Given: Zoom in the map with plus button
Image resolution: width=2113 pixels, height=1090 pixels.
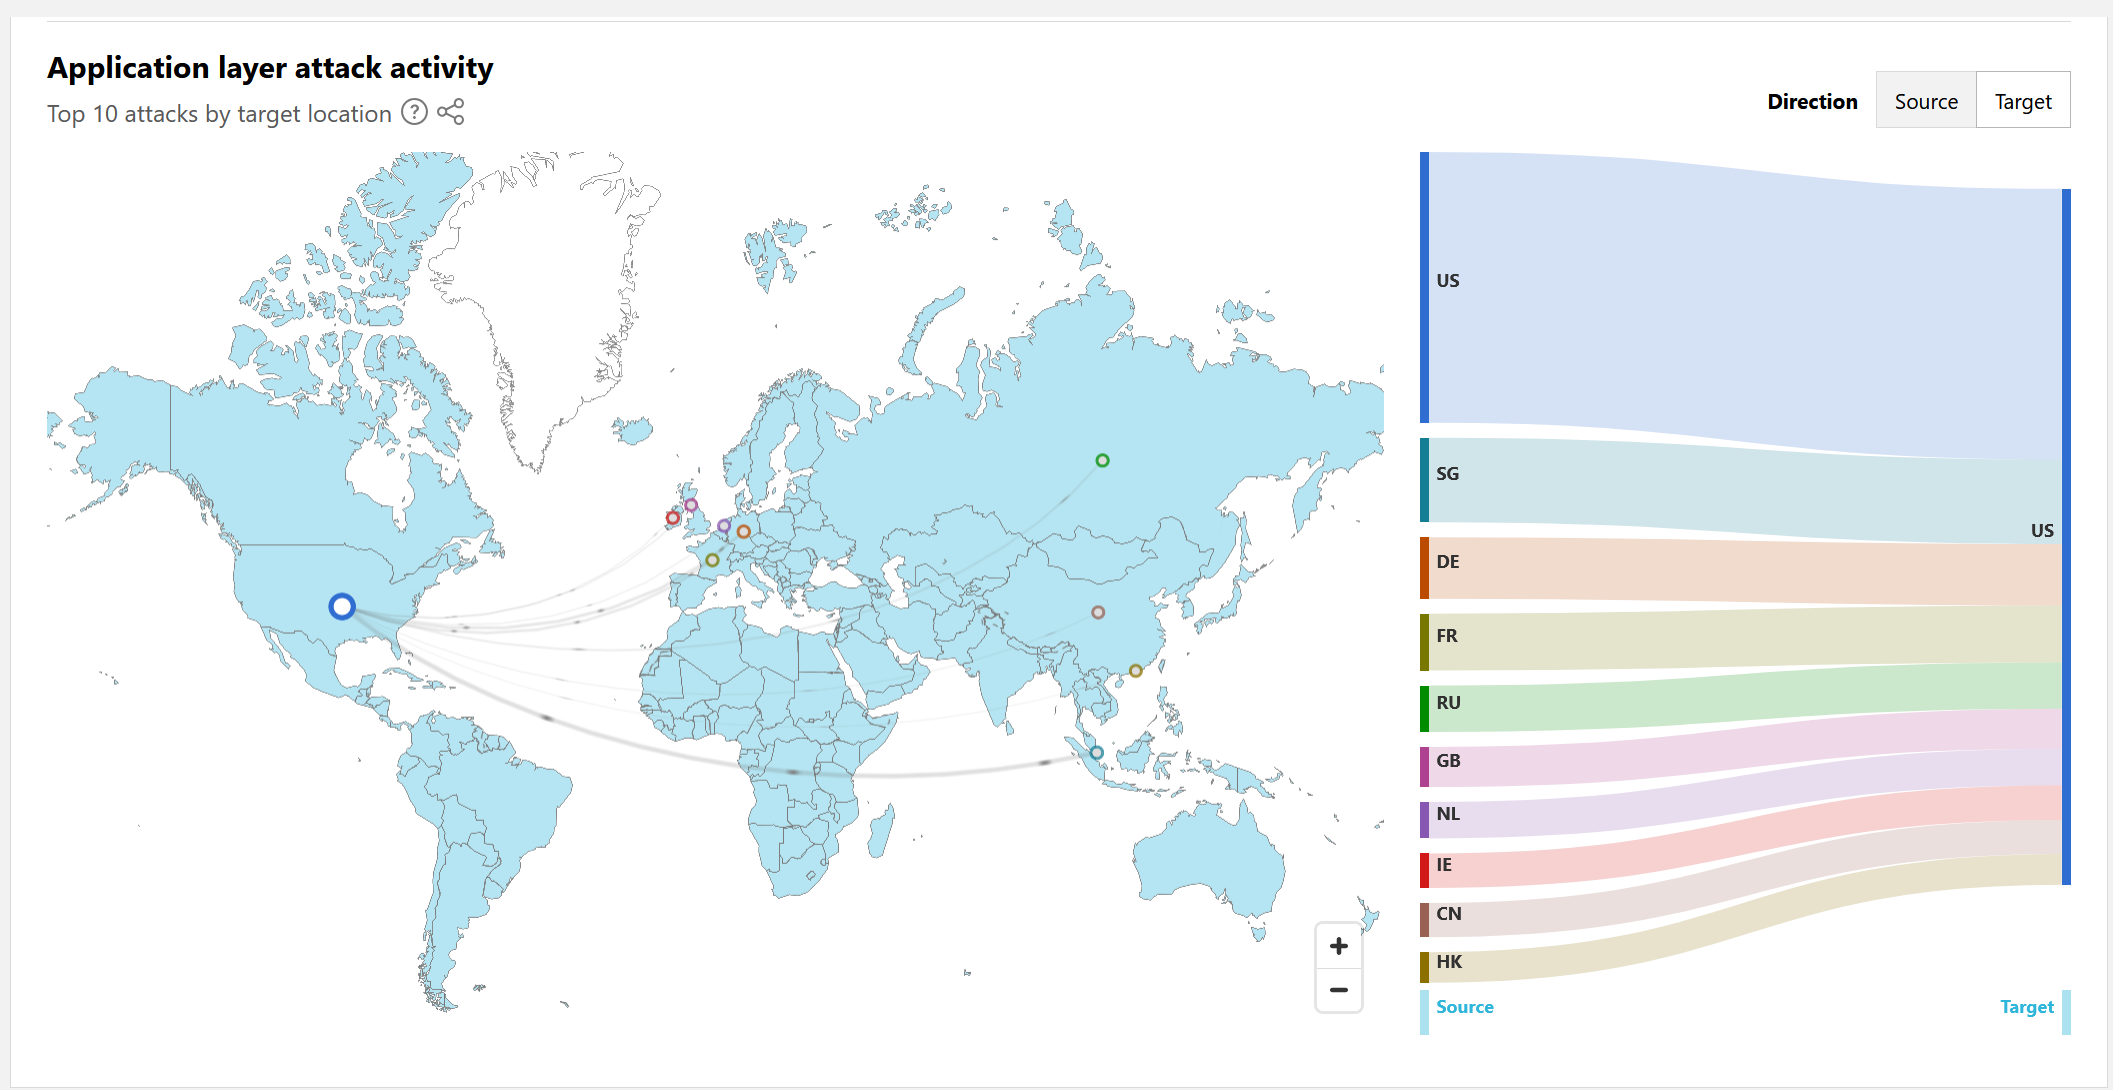Looking at the screenshot, I should (x=1338, y=946).
